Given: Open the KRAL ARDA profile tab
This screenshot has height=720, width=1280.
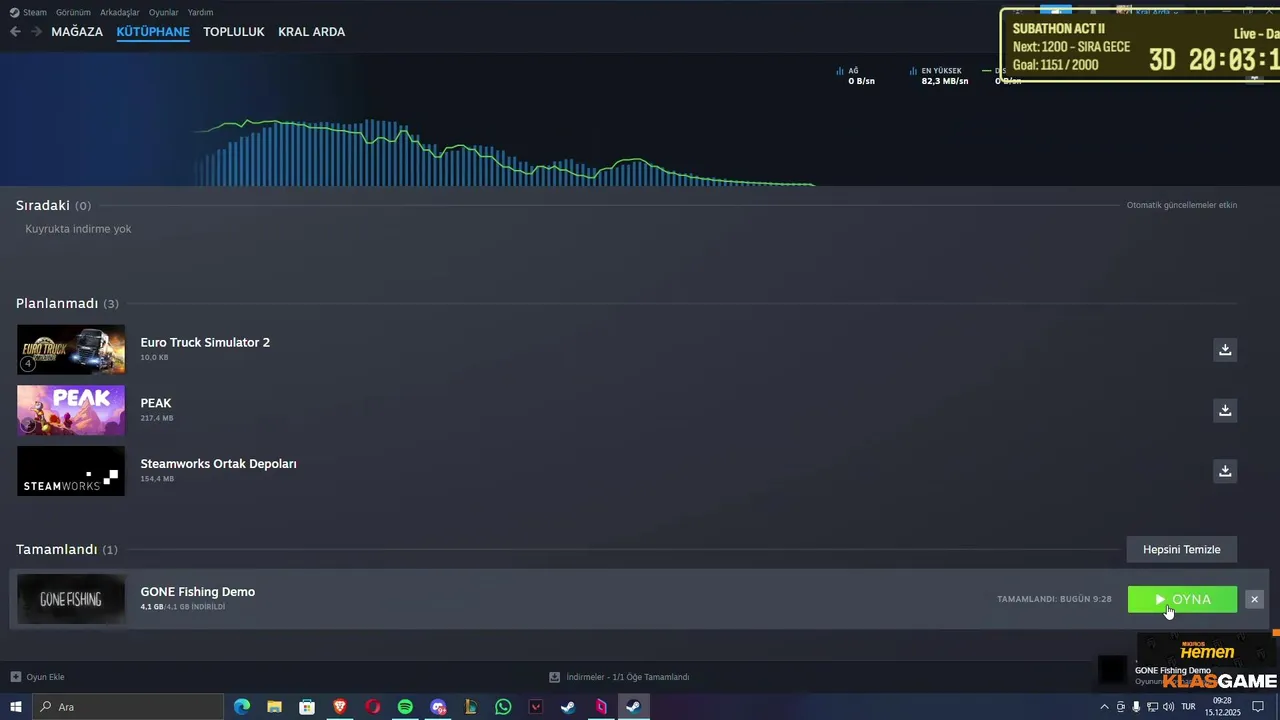Looking at the screenshot, I should pyautogui.click(x=311, y=32).
